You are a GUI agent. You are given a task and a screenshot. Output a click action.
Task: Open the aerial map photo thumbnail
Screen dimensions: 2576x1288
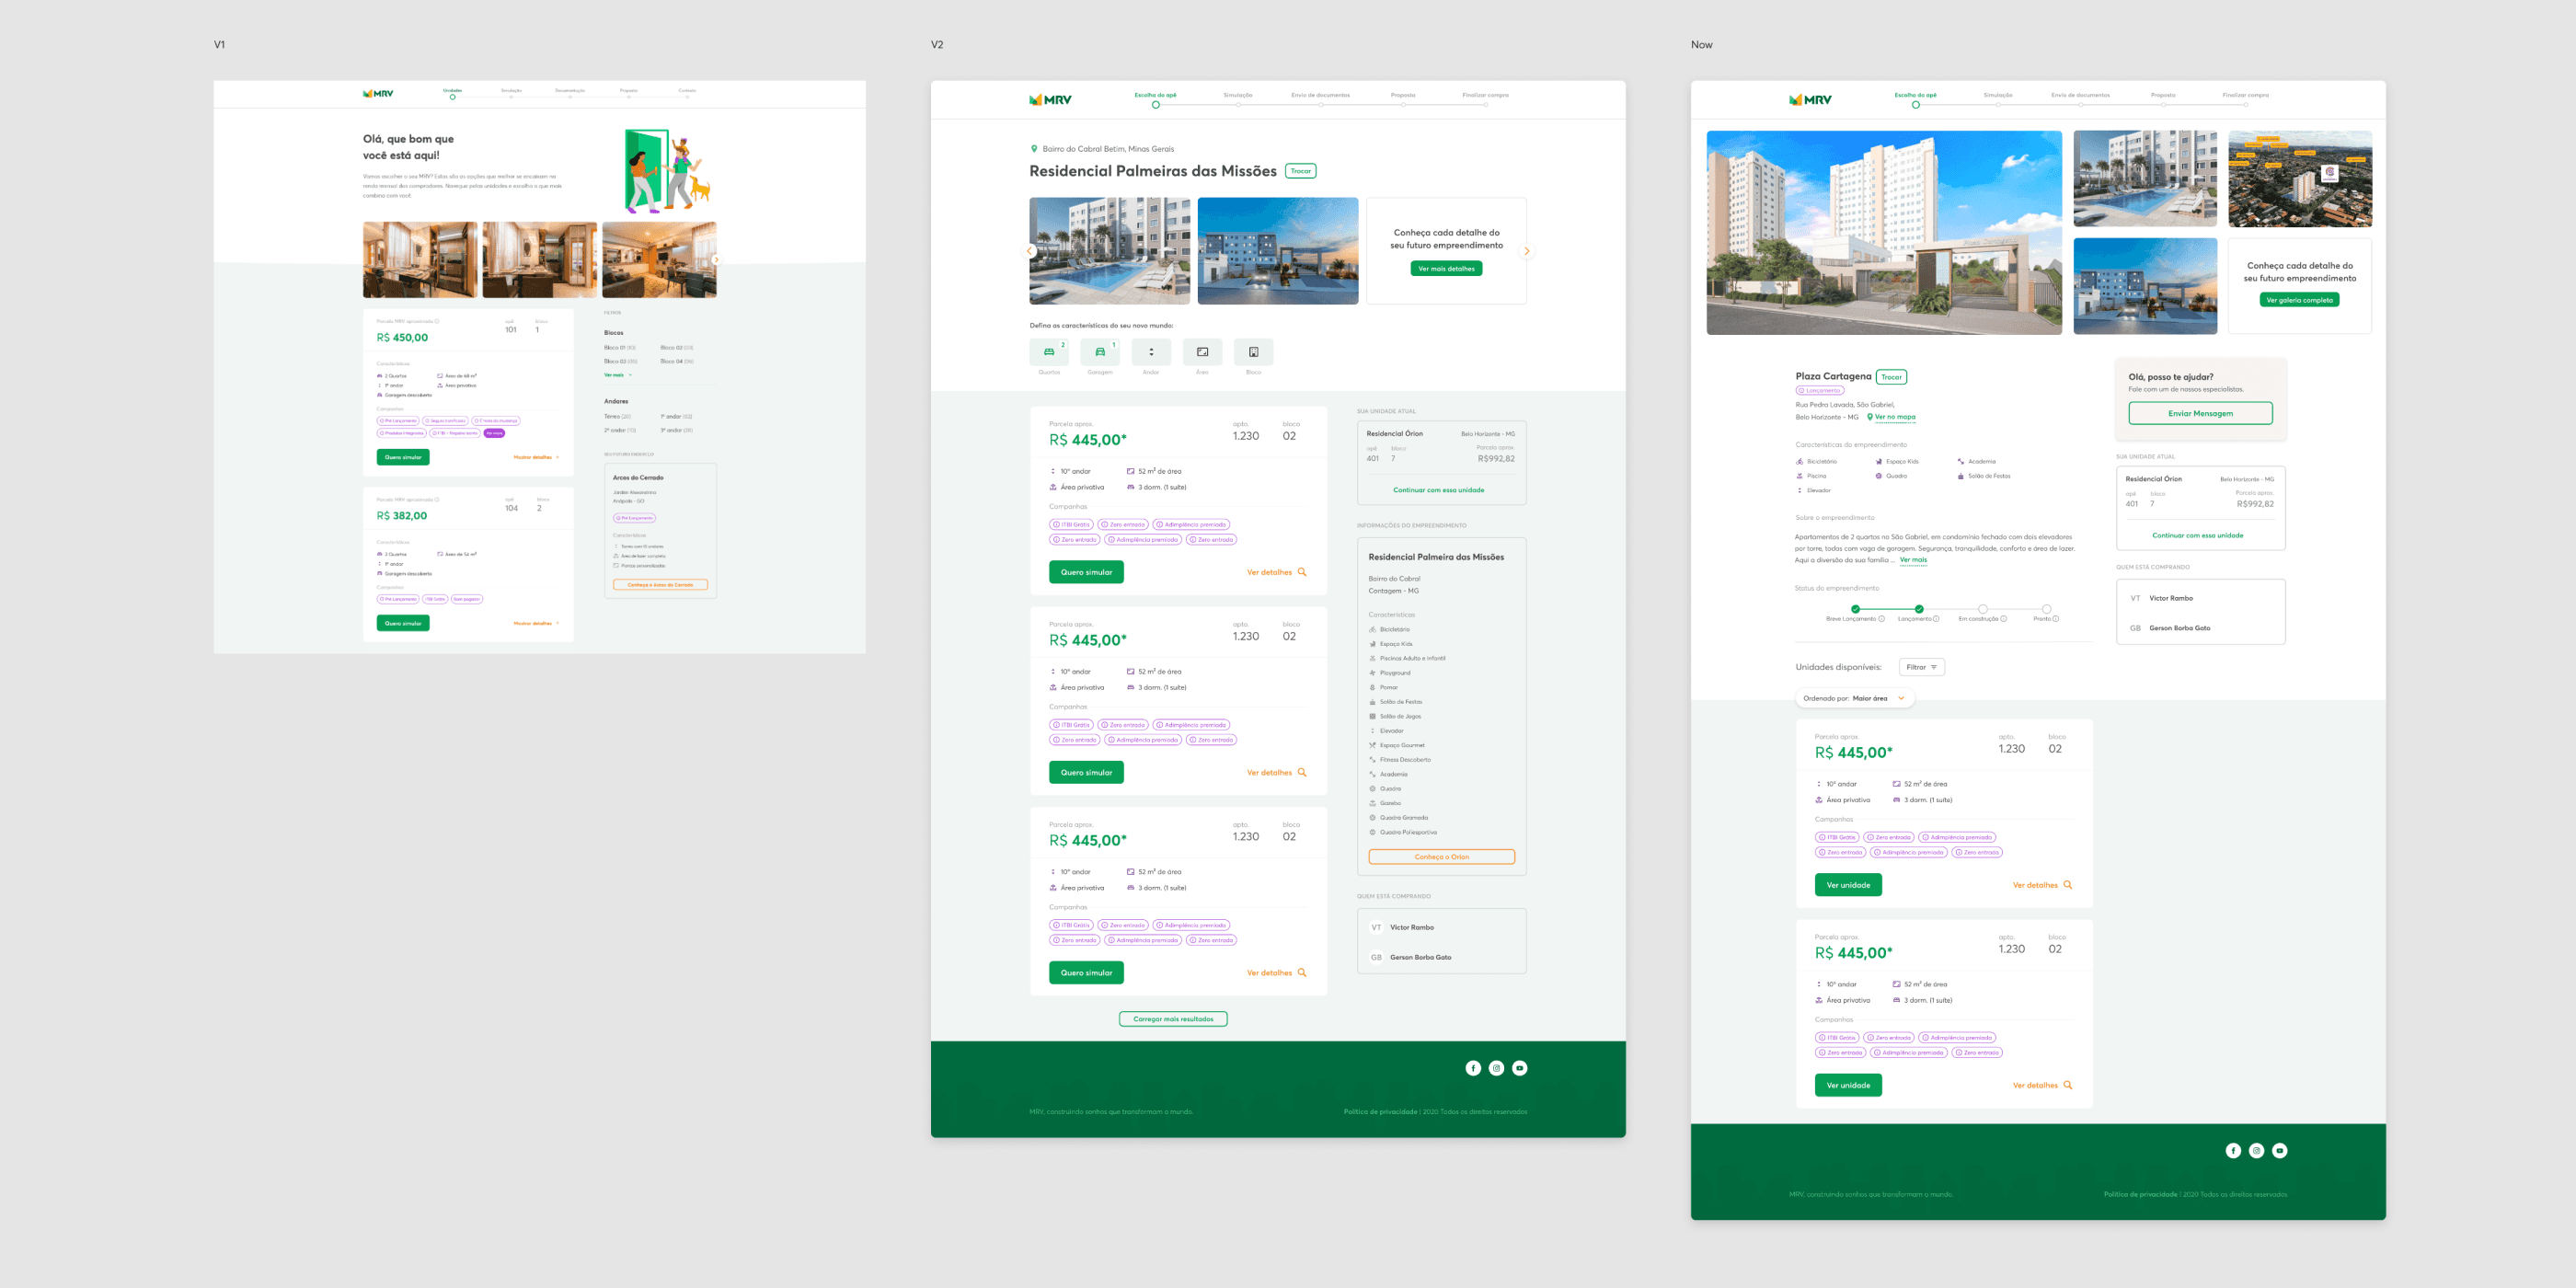[x=2299, y=179]
